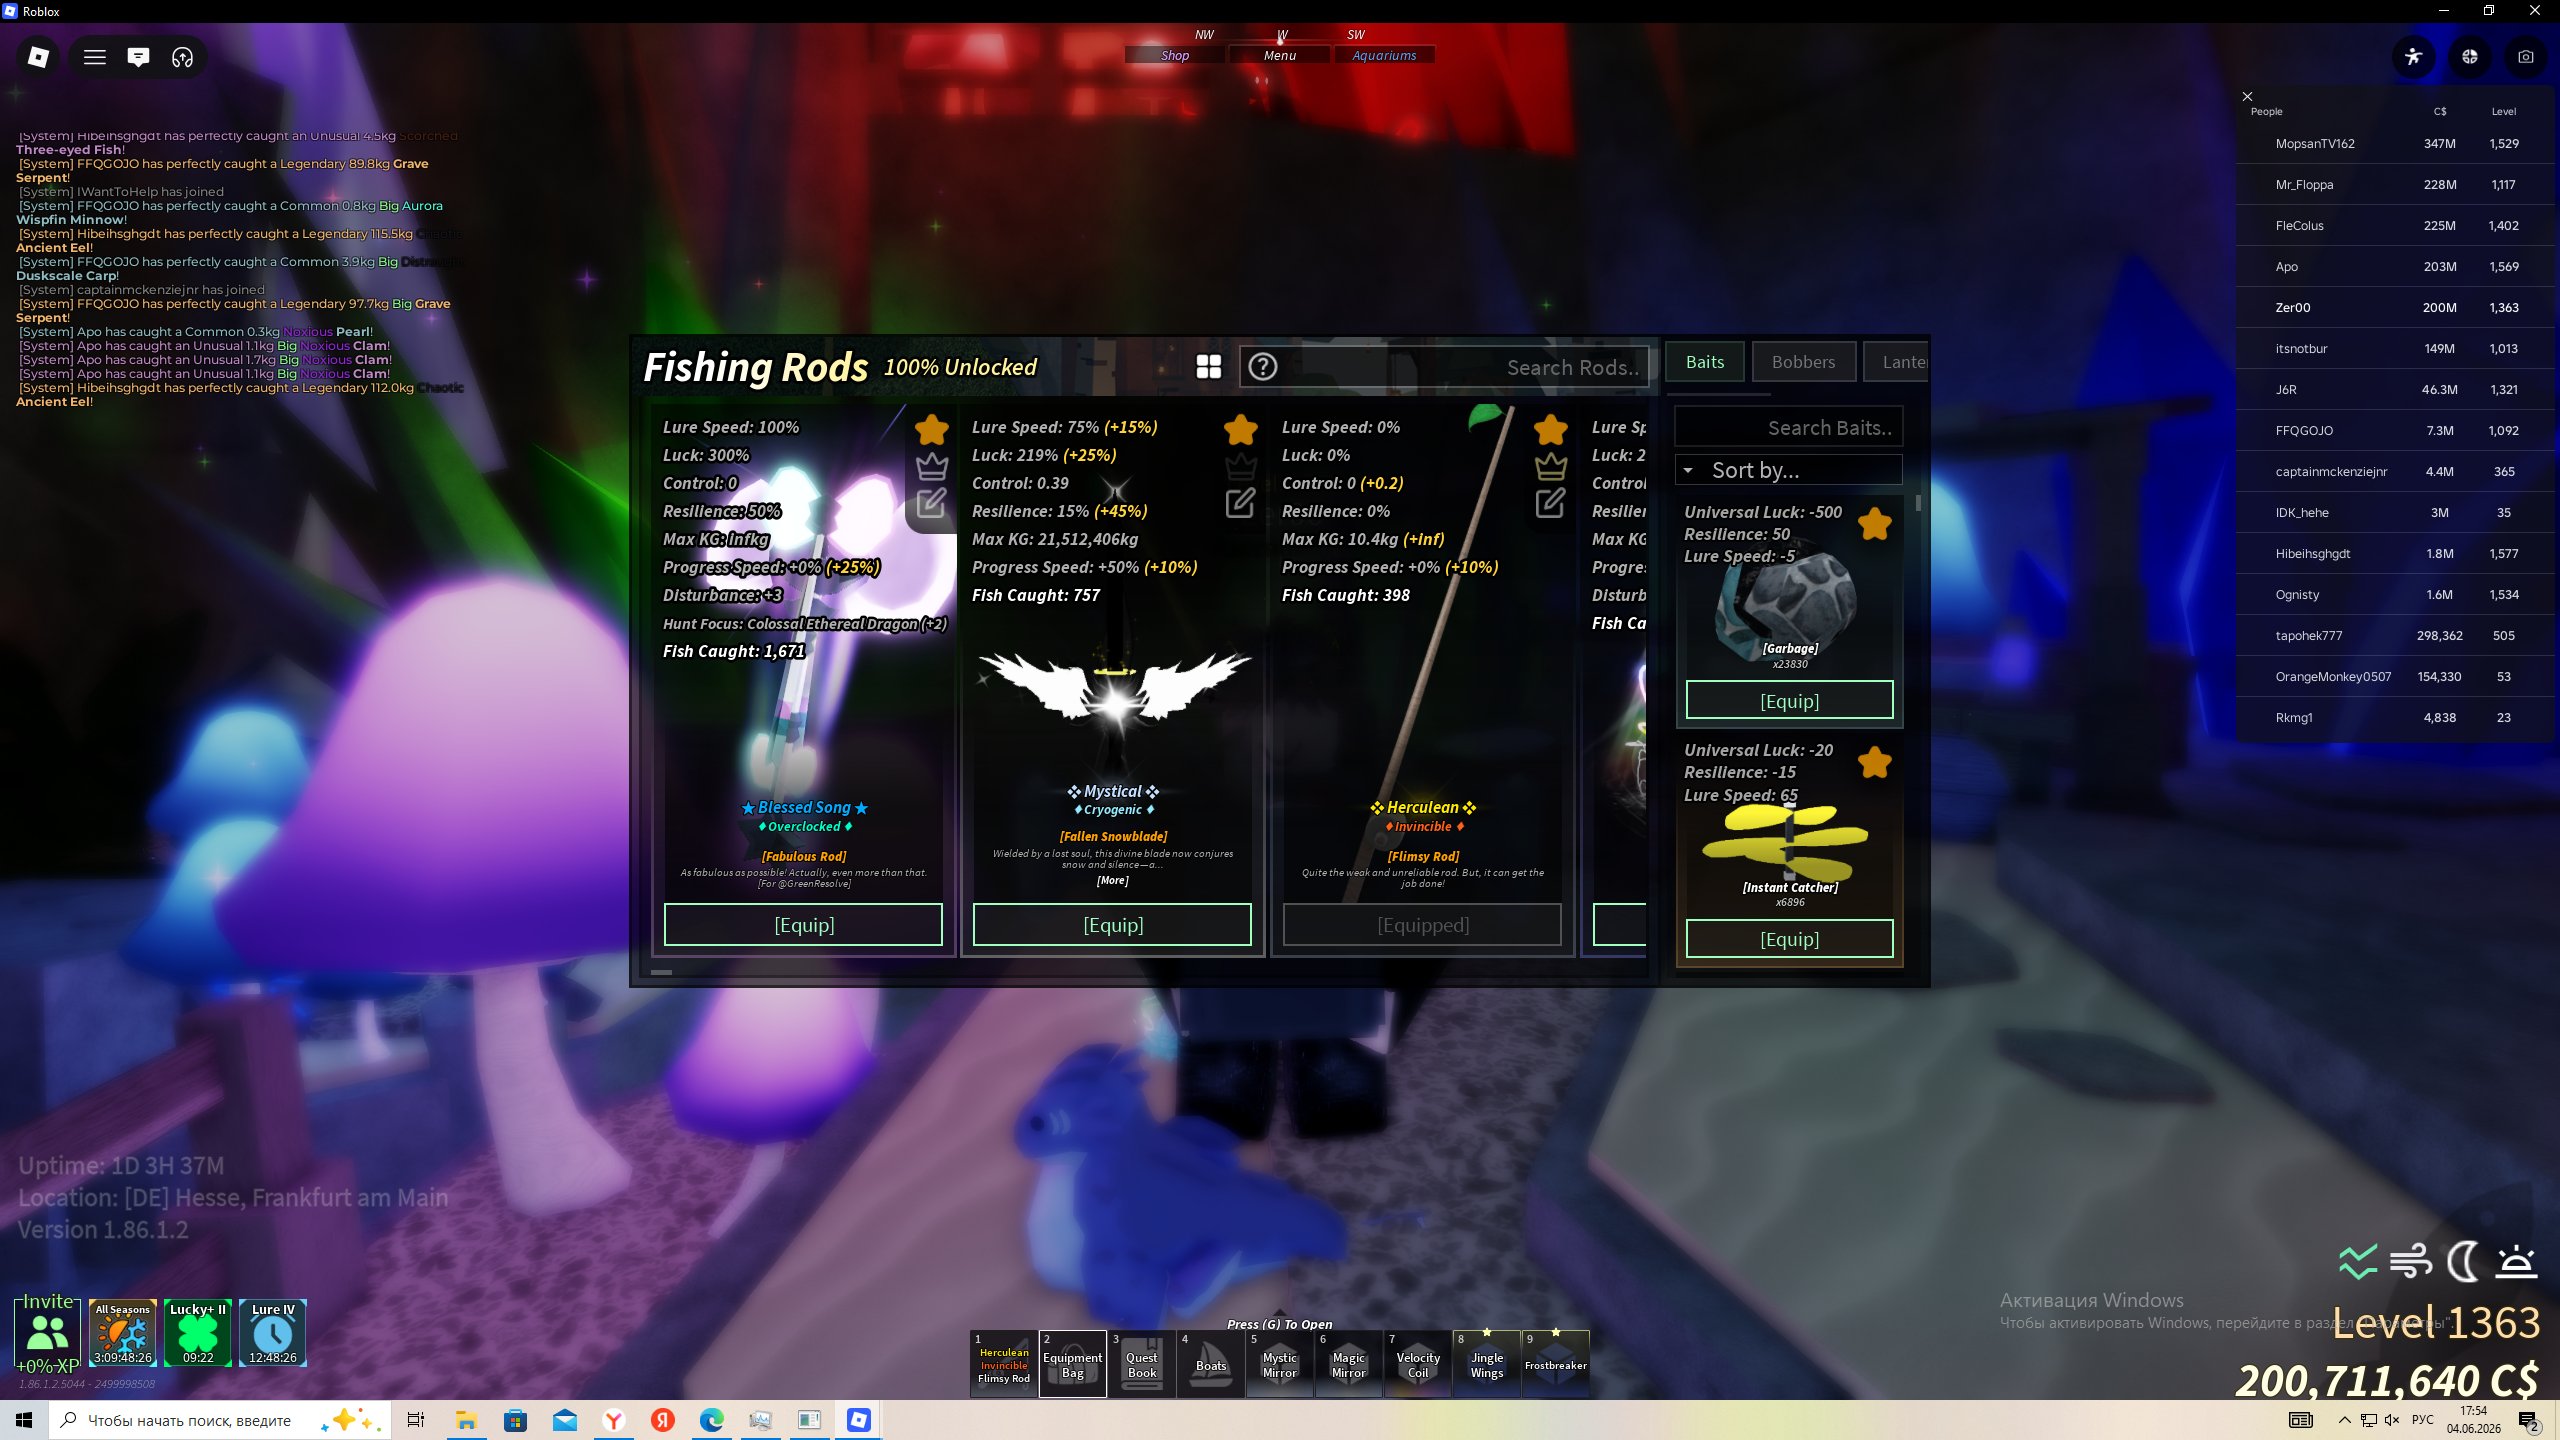Image resolution: width=2560 pixels, height=1440 pixels.
Task: Equip the Garbage bait
Action: 1789,700
